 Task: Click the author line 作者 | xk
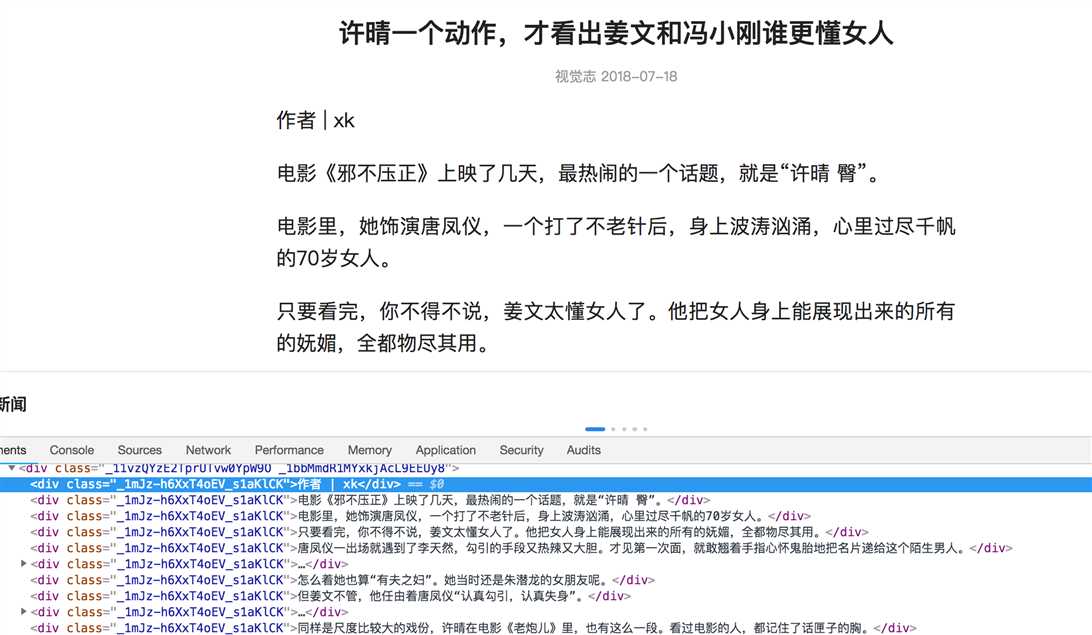point(315,120)
